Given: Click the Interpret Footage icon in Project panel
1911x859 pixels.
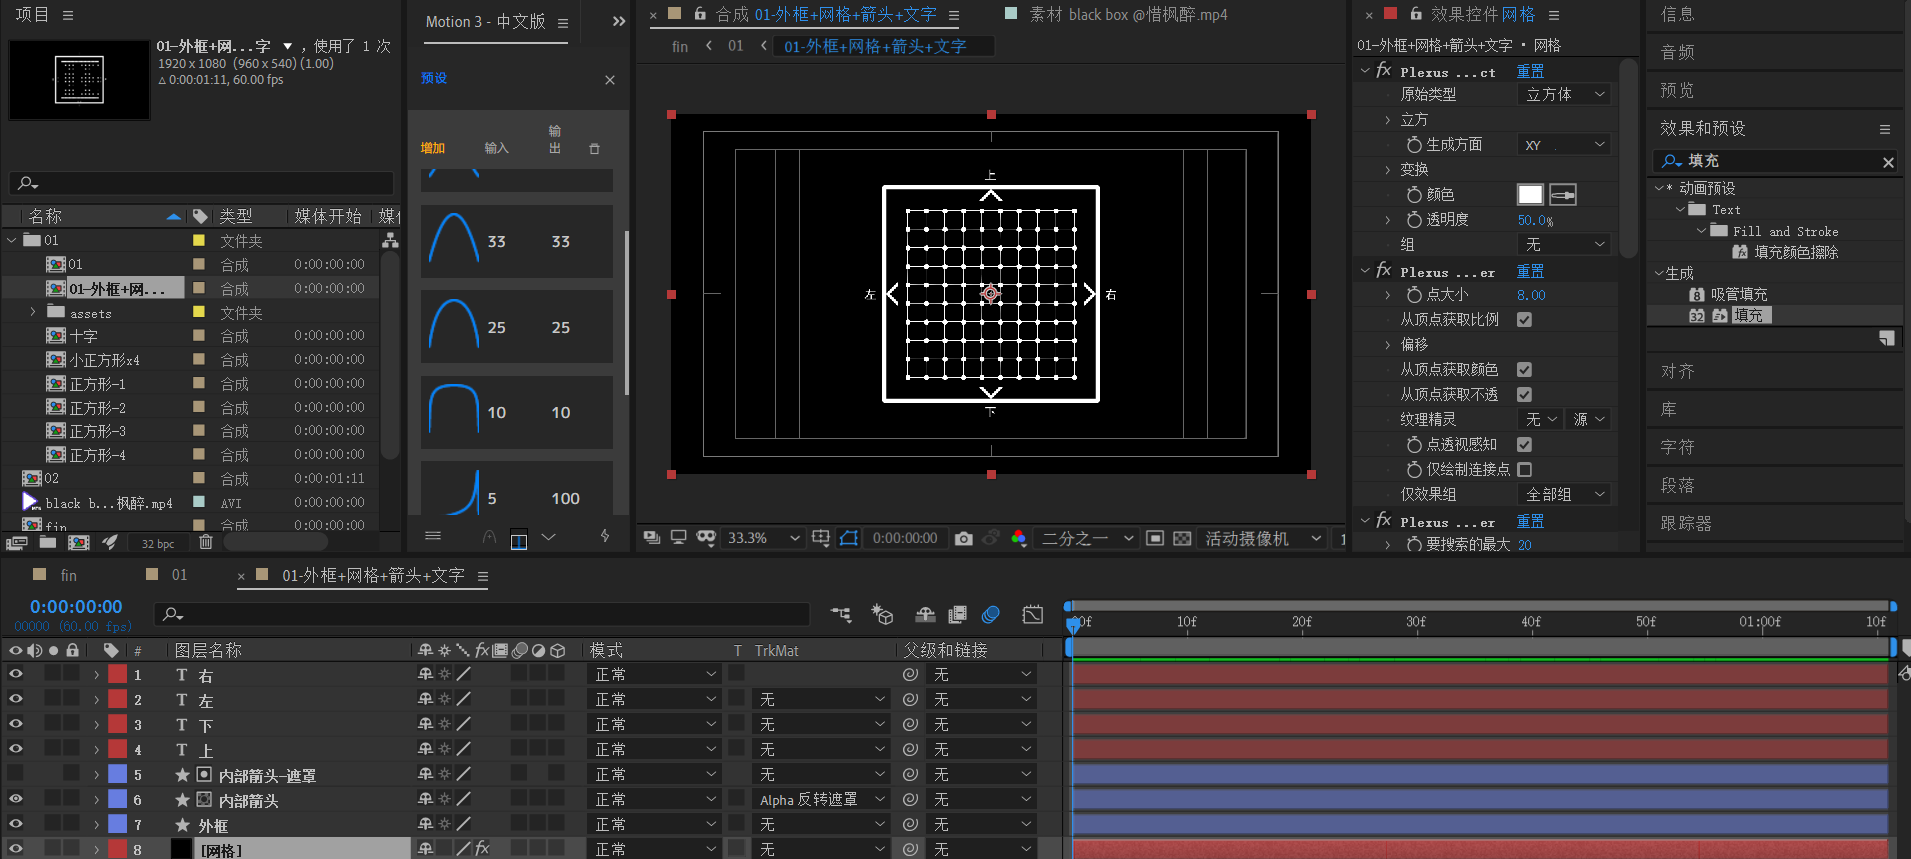Looking at the screenshot, I should pos(16,542).
